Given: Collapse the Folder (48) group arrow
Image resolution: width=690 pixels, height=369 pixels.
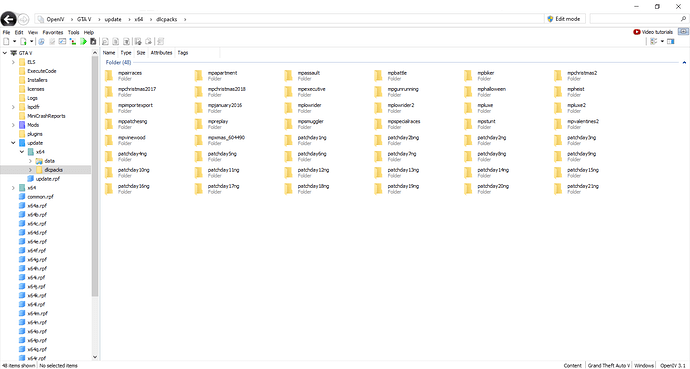Looking at the screenshot, I should point(684,62).
